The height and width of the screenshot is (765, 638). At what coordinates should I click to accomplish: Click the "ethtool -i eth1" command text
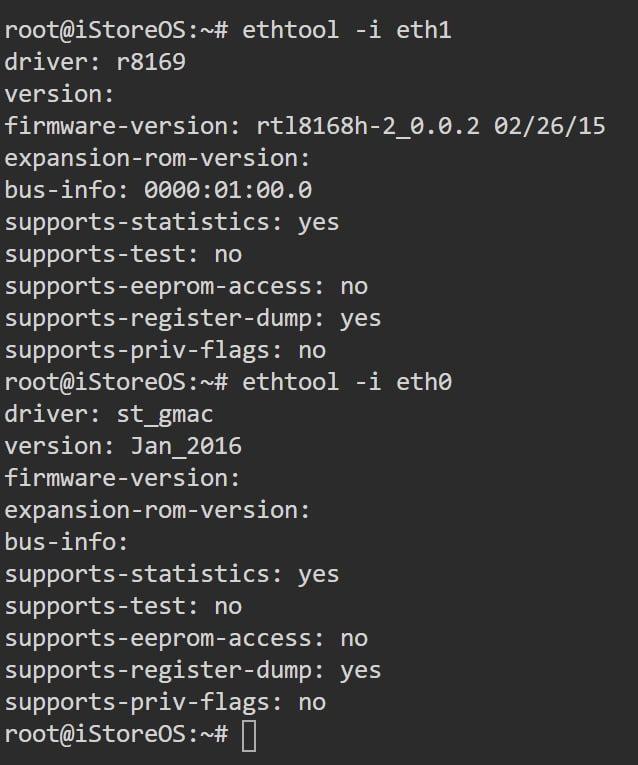[347, 30]
